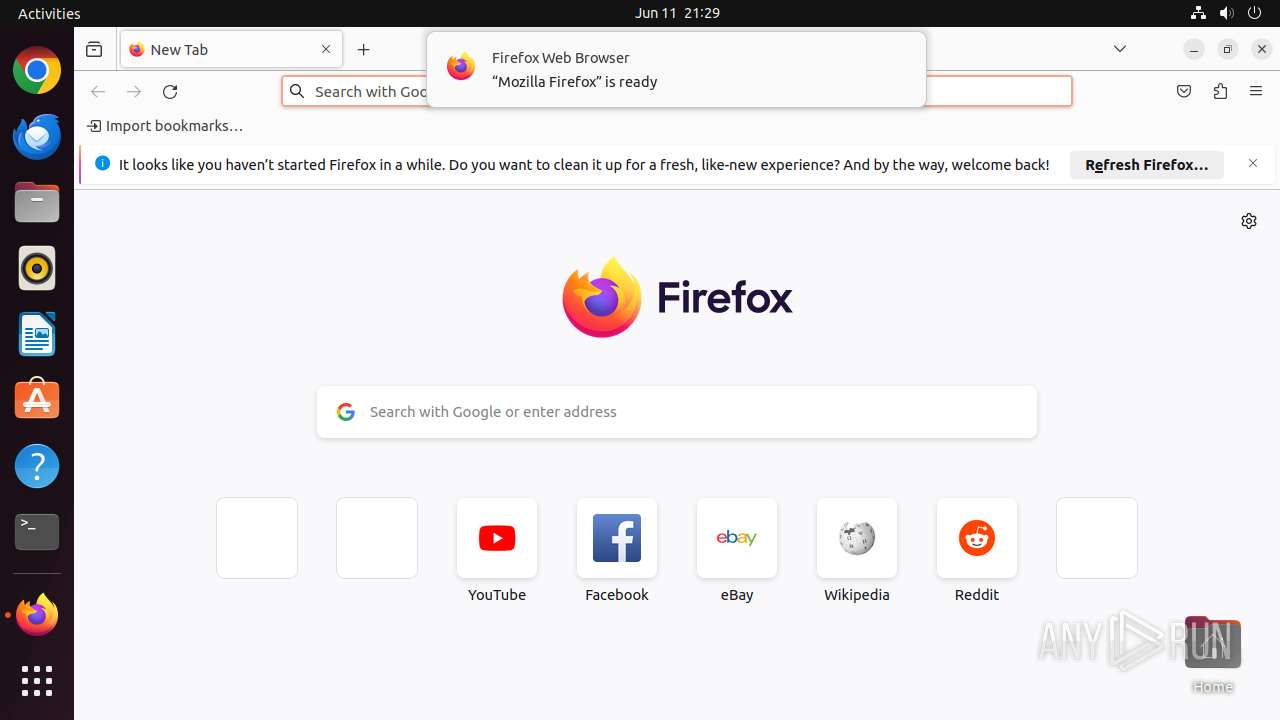Viewport: 1280px width, 720px height.
Task: Open volume indicator in top bar
Action: click(x=1227, y=13)
